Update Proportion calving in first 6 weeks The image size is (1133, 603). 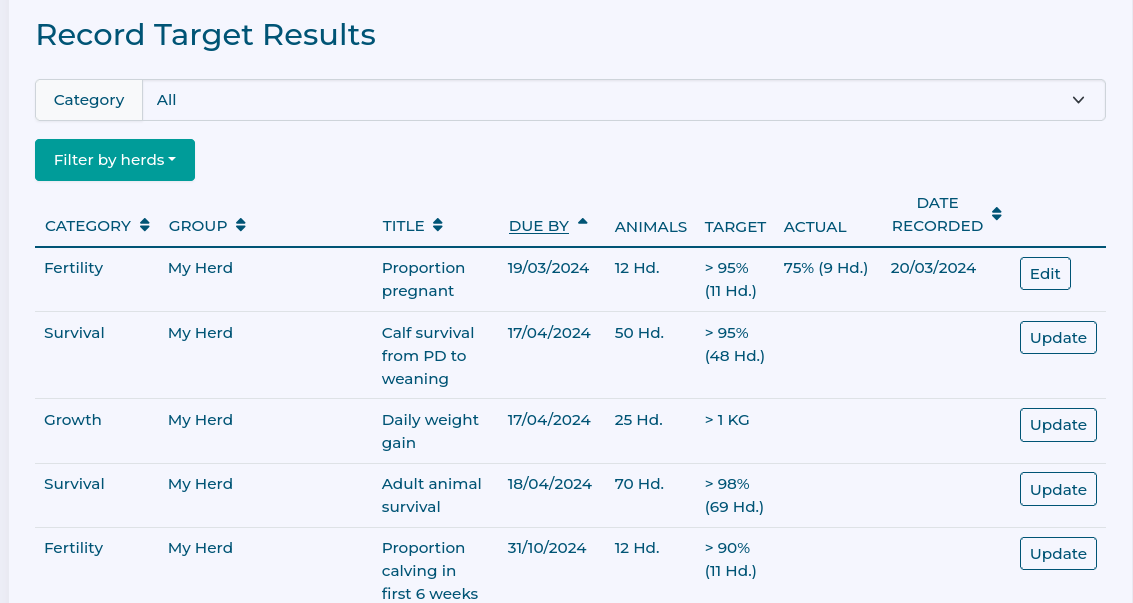1058,554
